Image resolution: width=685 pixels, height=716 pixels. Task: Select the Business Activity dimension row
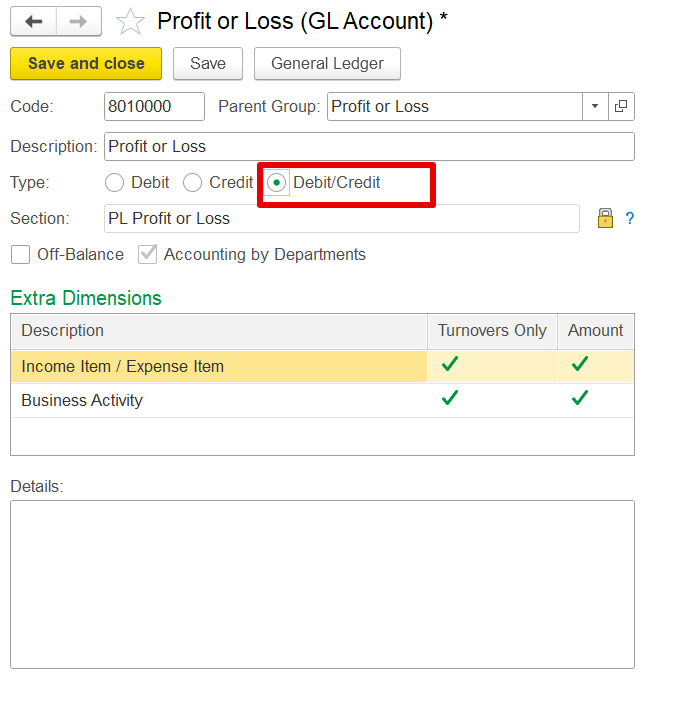[x=322, y=400]
